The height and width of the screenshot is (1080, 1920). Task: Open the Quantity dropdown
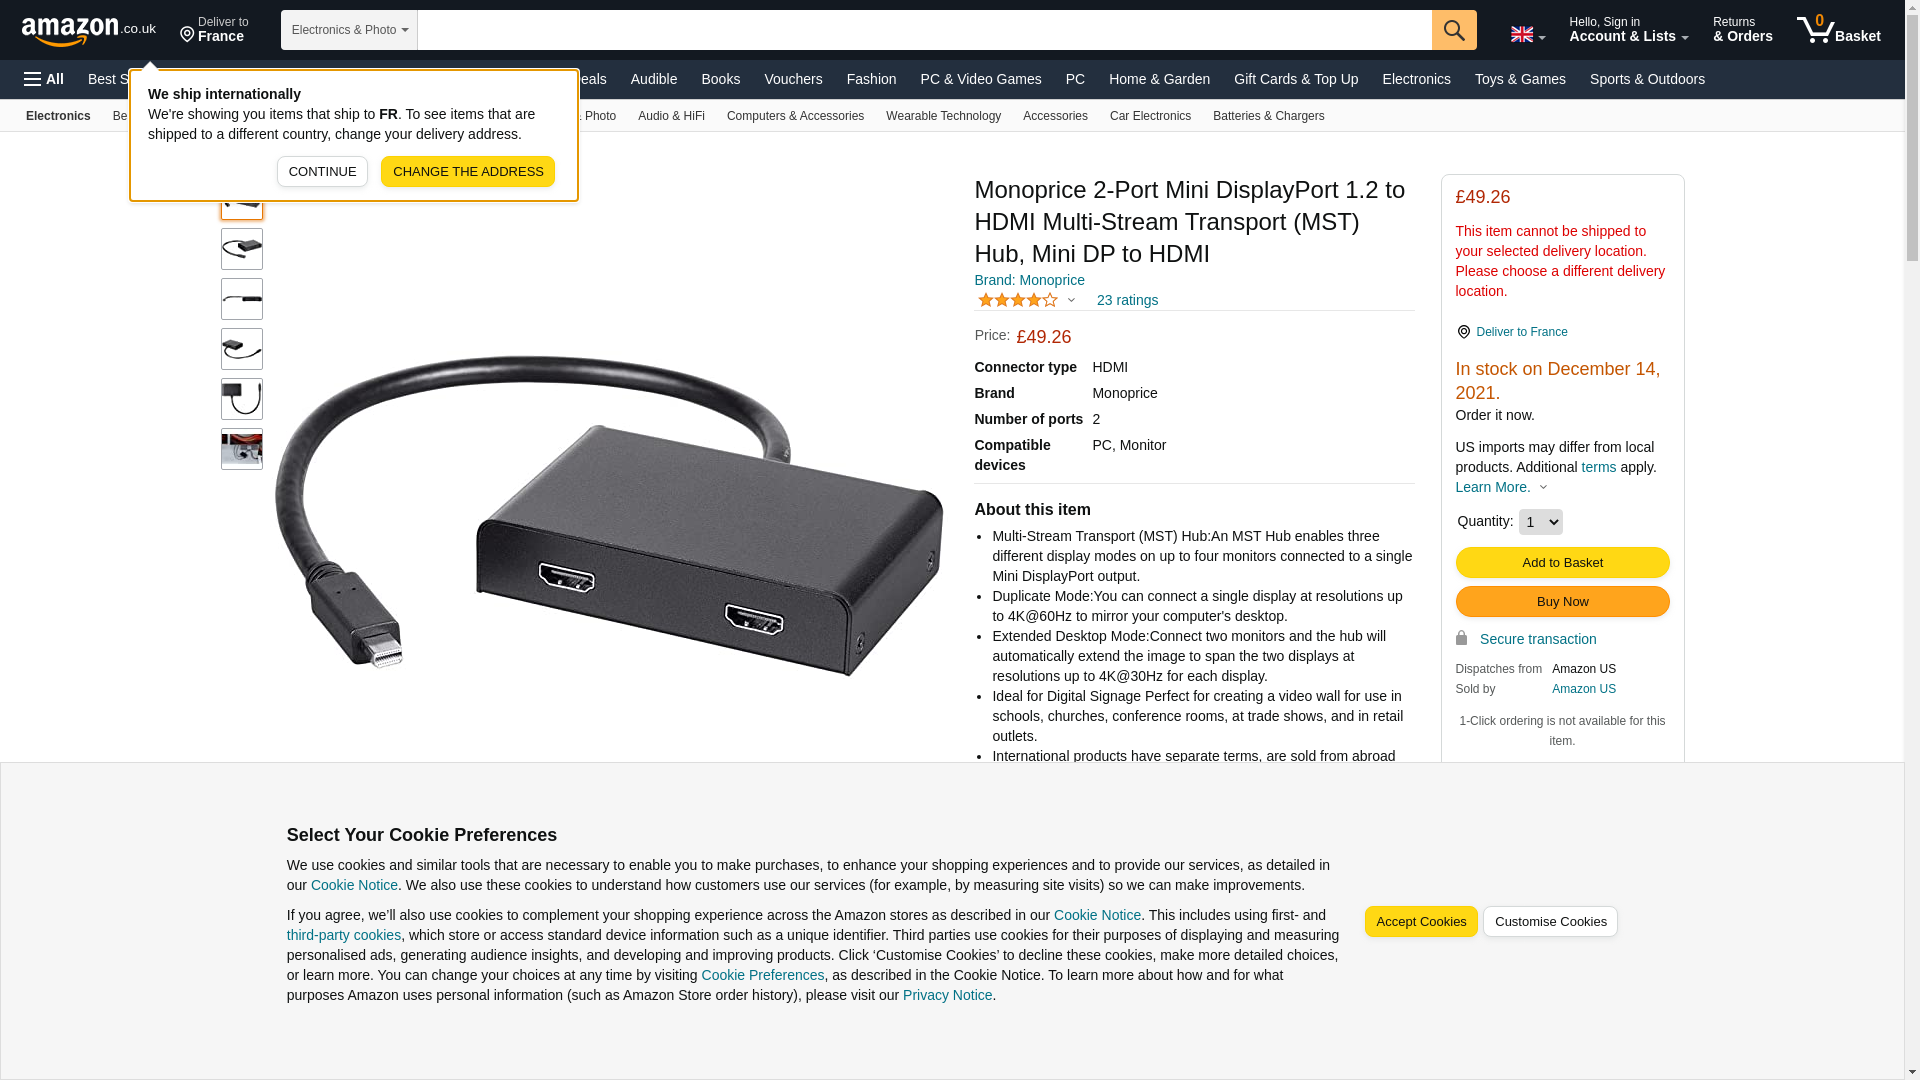[x=1540, y=522]
